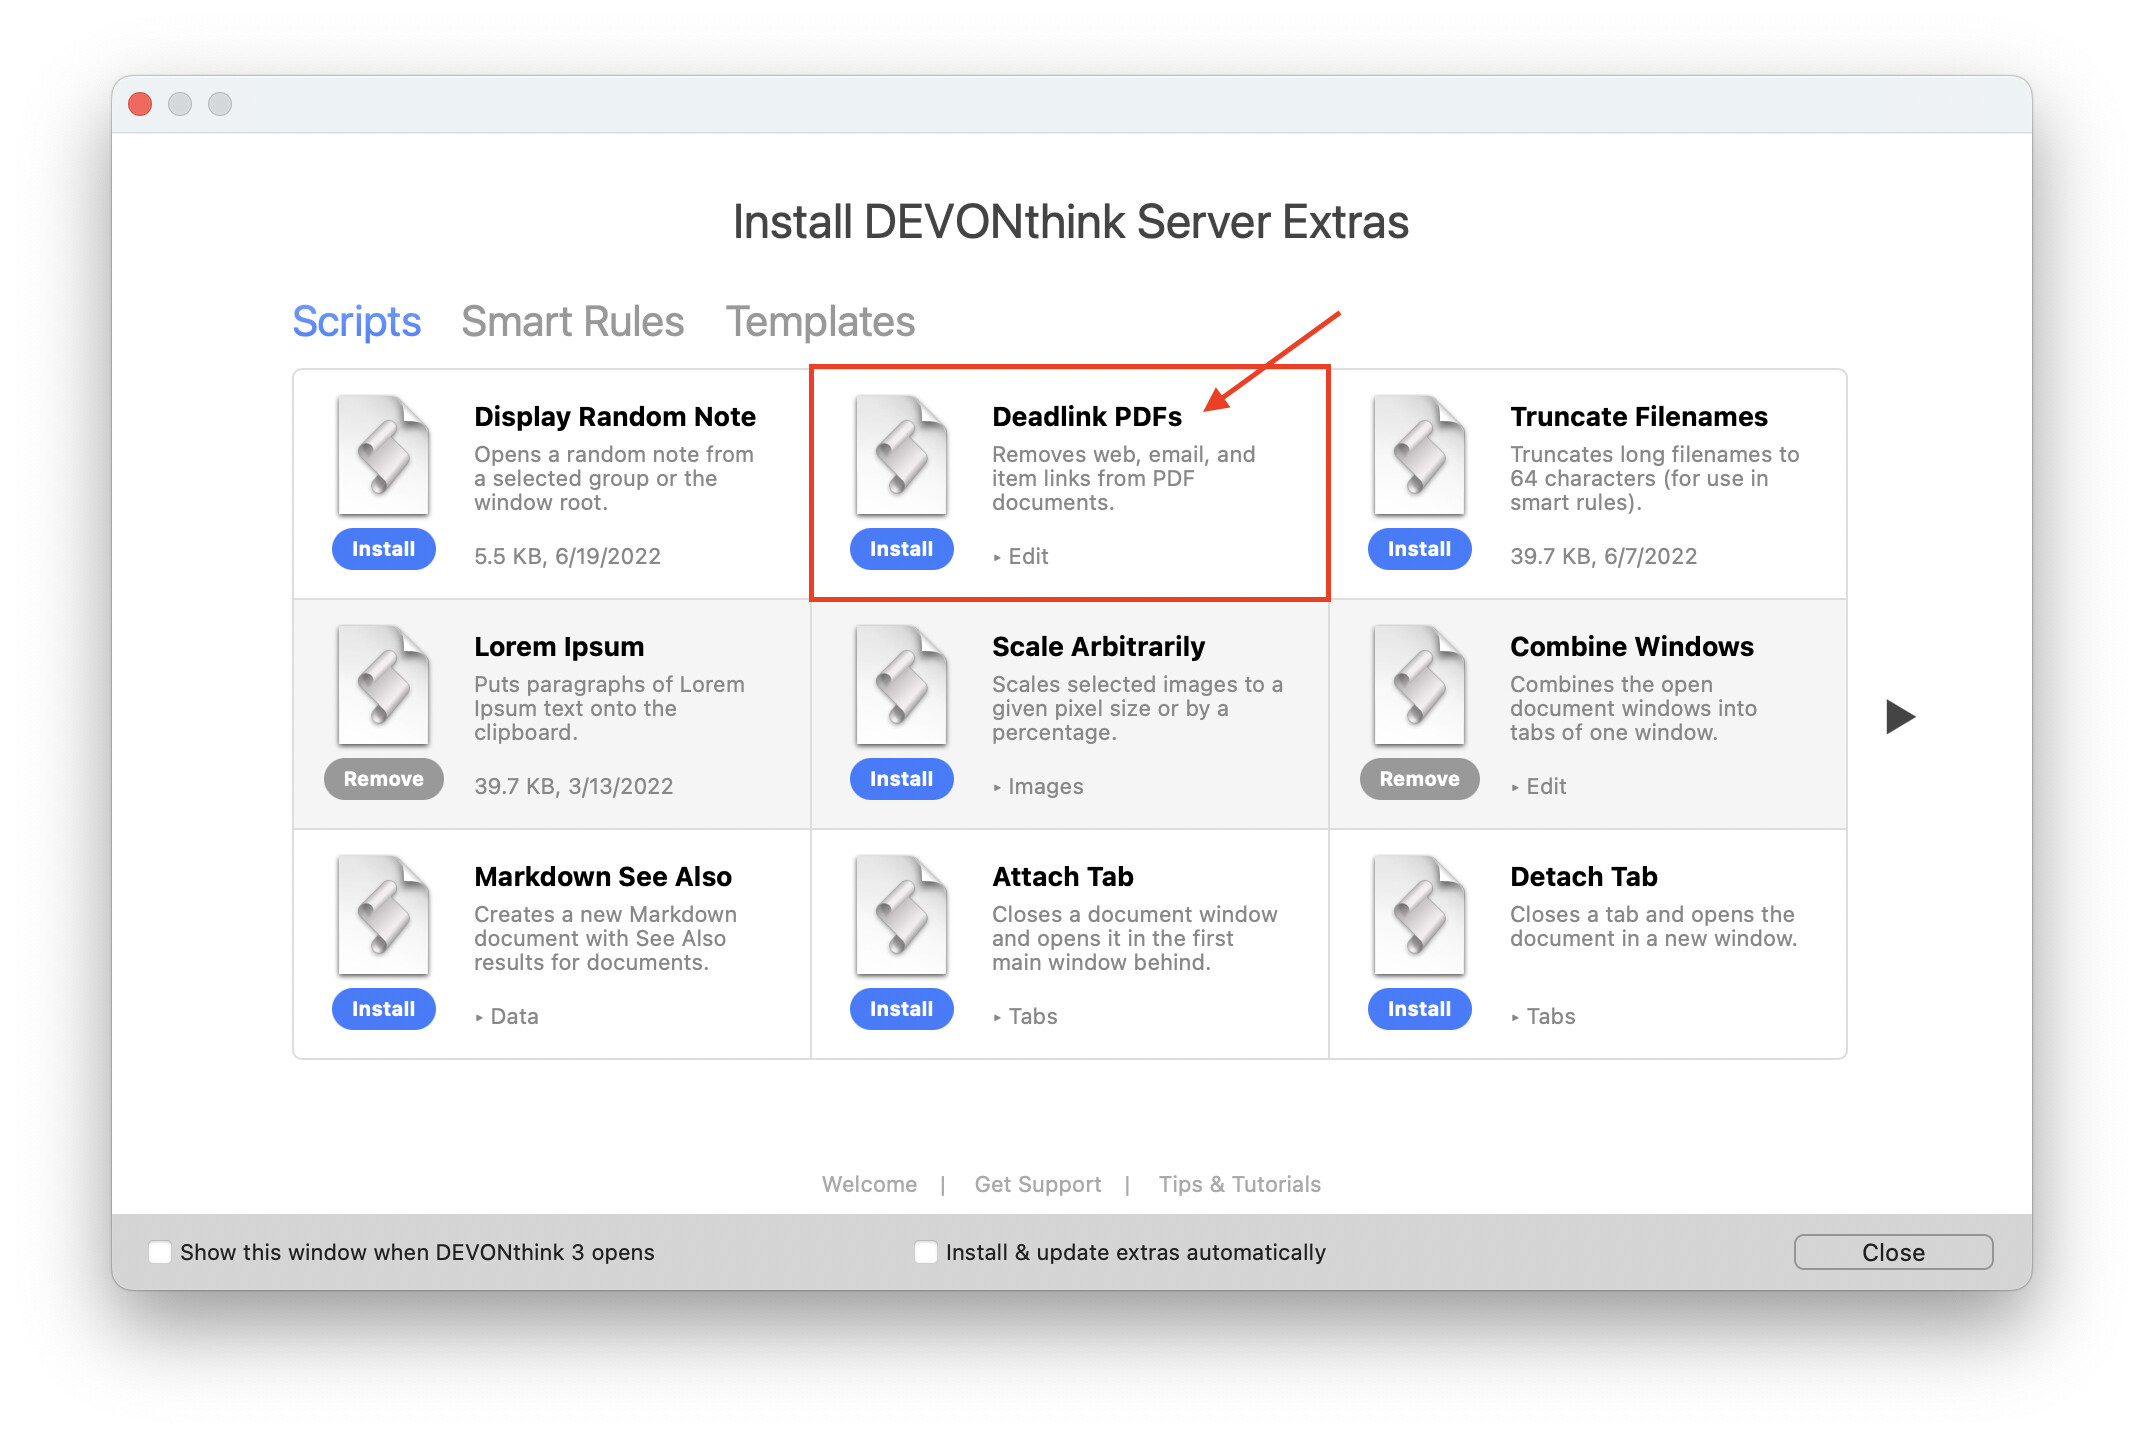Close the window with the red button
Viewport: 2144px width, 1438px height.
click(140, 104)
